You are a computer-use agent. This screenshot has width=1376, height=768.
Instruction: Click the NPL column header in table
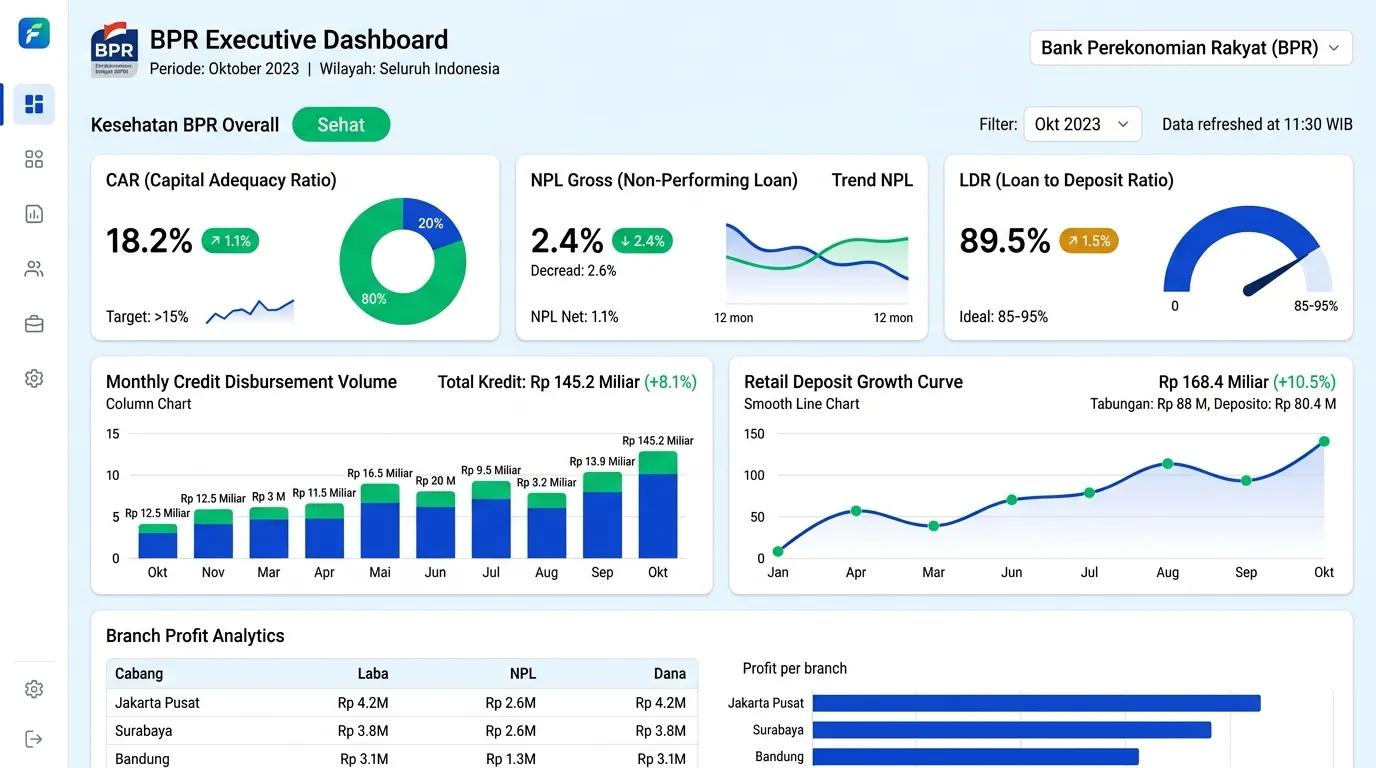[x=523, y=674]
